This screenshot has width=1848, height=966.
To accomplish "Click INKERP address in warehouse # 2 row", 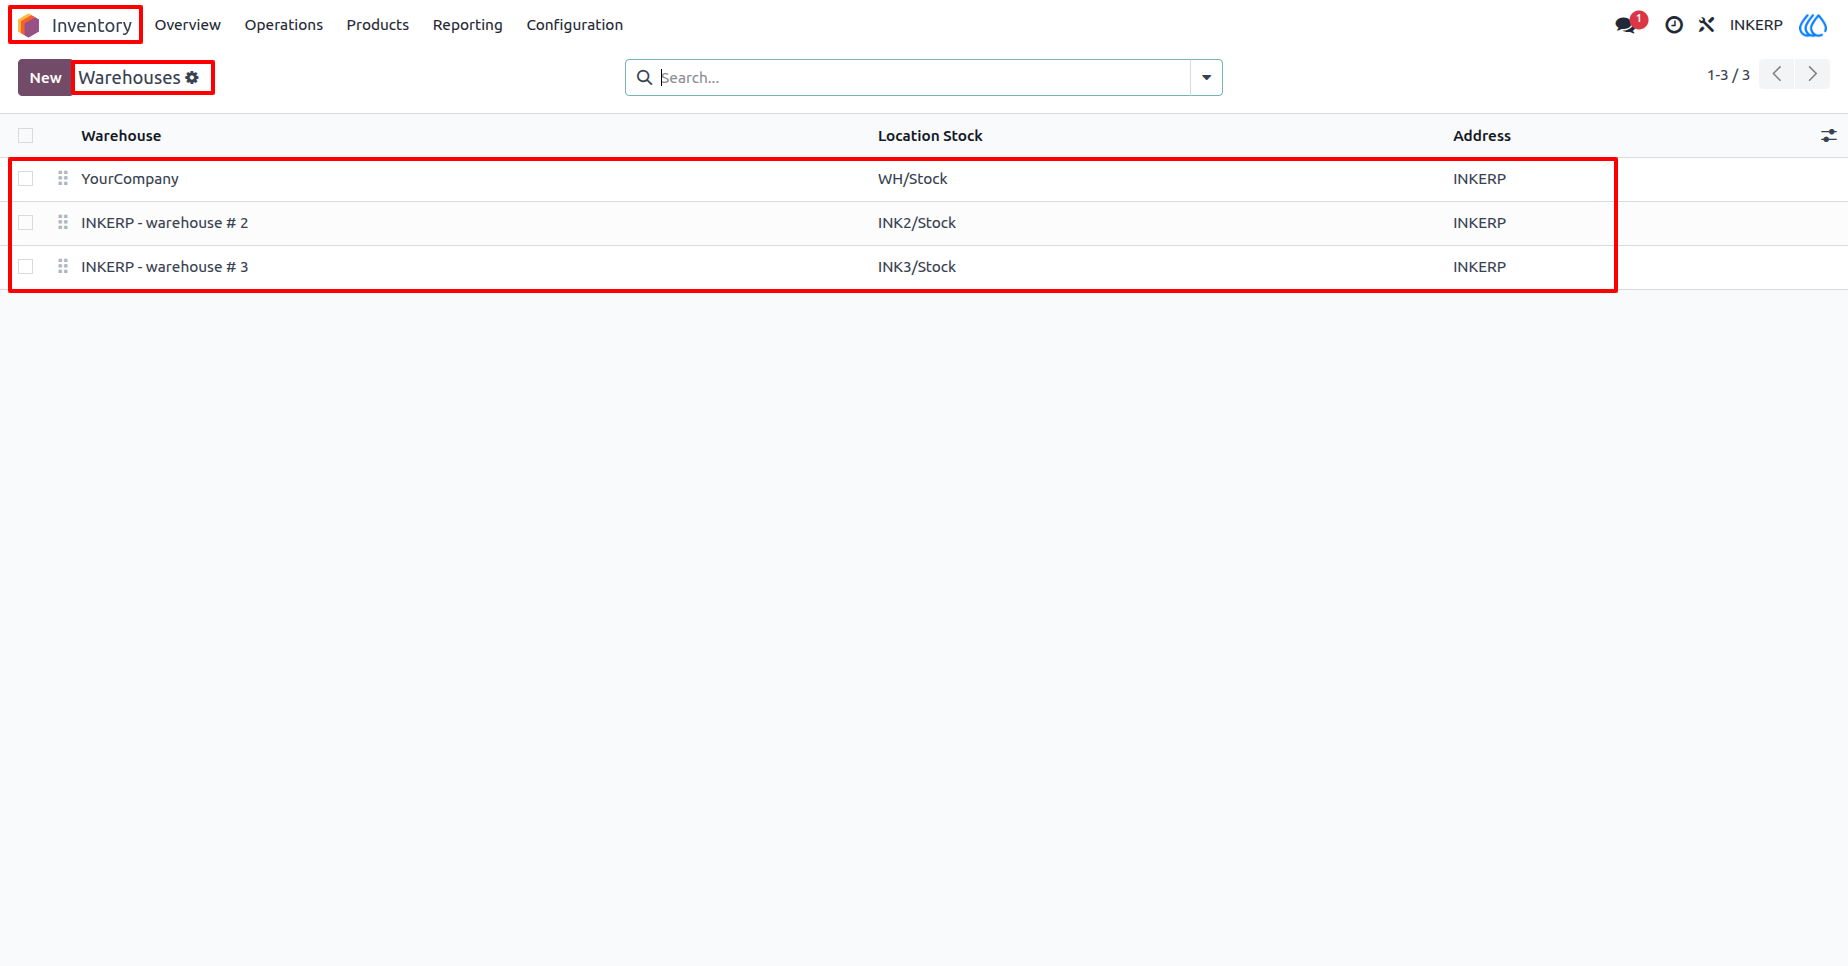I will click(x=1479, y=223).
